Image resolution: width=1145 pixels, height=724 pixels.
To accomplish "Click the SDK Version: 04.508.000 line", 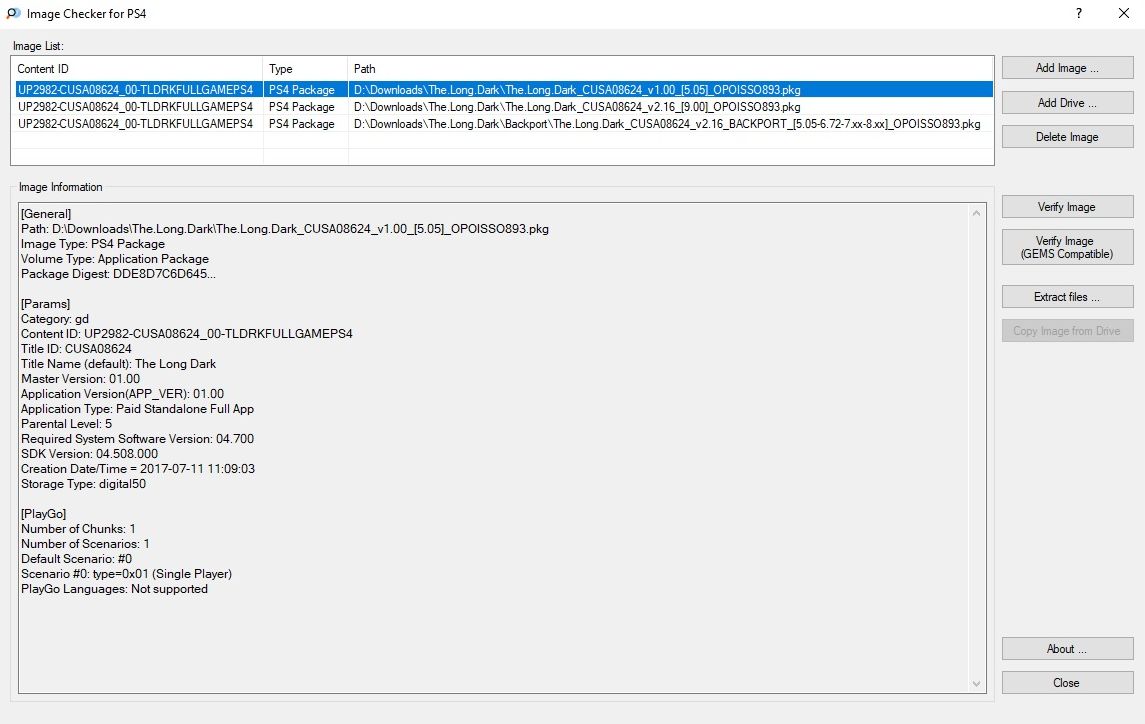I will tap(89, 454).
